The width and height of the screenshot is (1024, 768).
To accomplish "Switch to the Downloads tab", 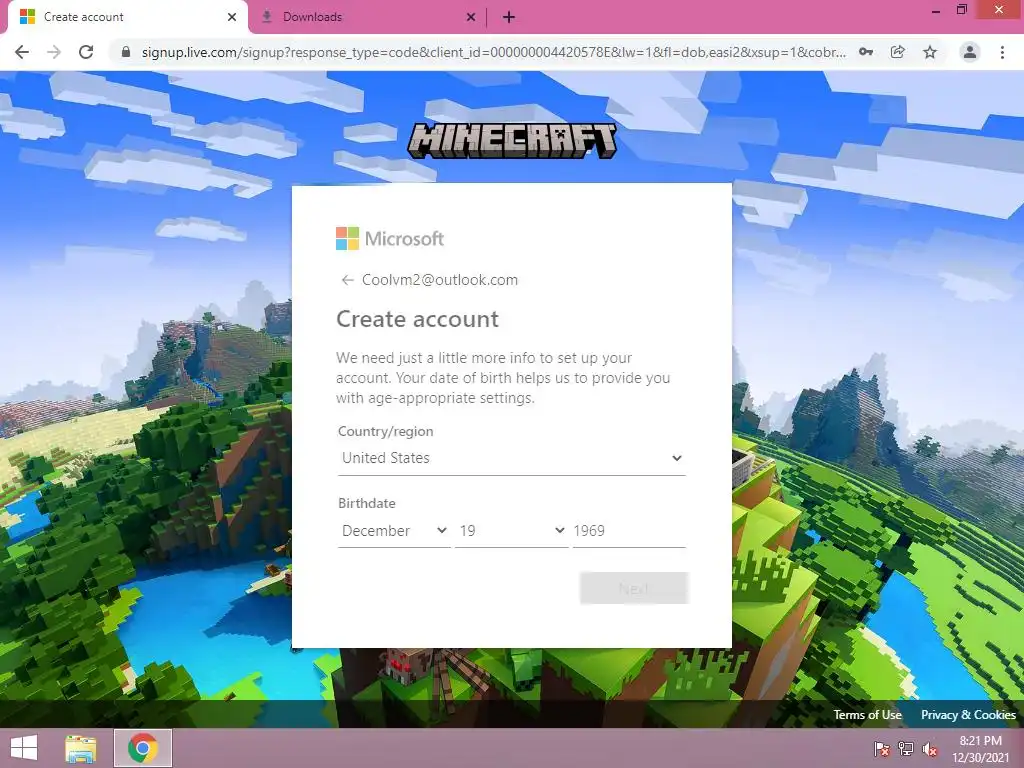I will coord(368,17).
